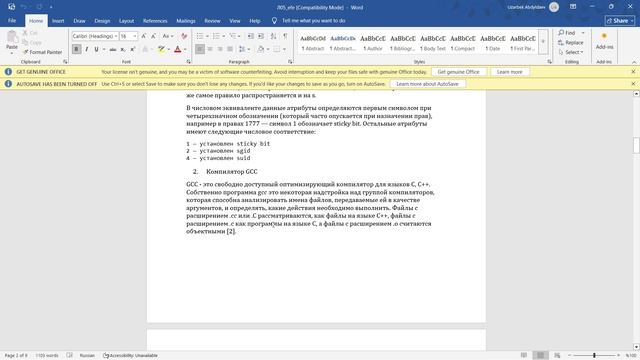
Task: Click the Format Painter tool
Action: (x=42, y=52)
